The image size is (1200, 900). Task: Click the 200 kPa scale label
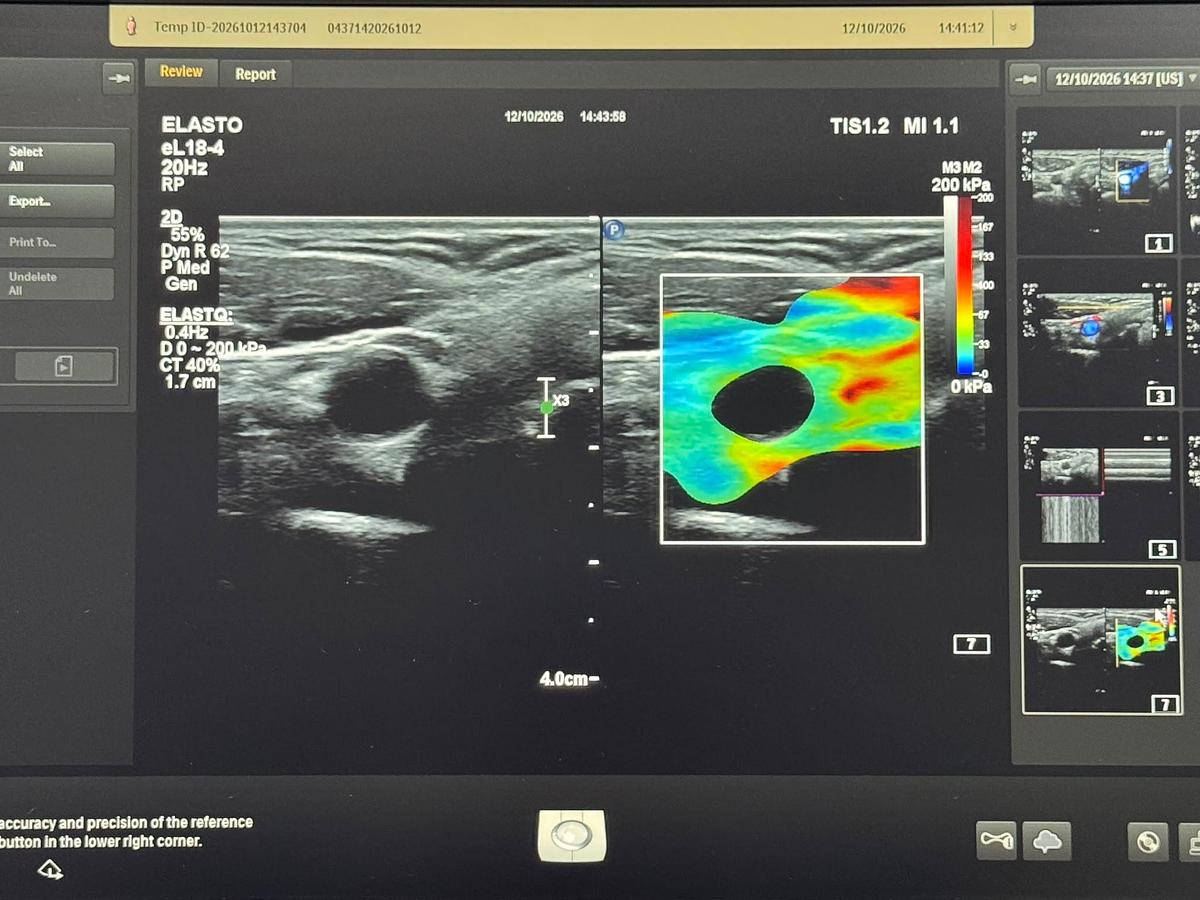960,185
